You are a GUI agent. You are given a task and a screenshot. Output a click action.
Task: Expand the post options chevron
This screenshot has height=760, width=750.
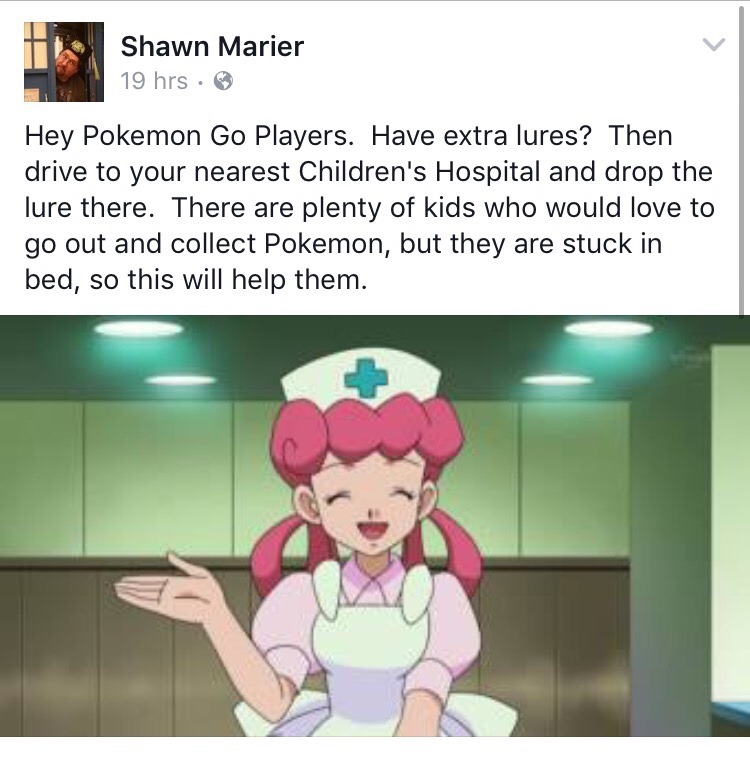point(714,44)
